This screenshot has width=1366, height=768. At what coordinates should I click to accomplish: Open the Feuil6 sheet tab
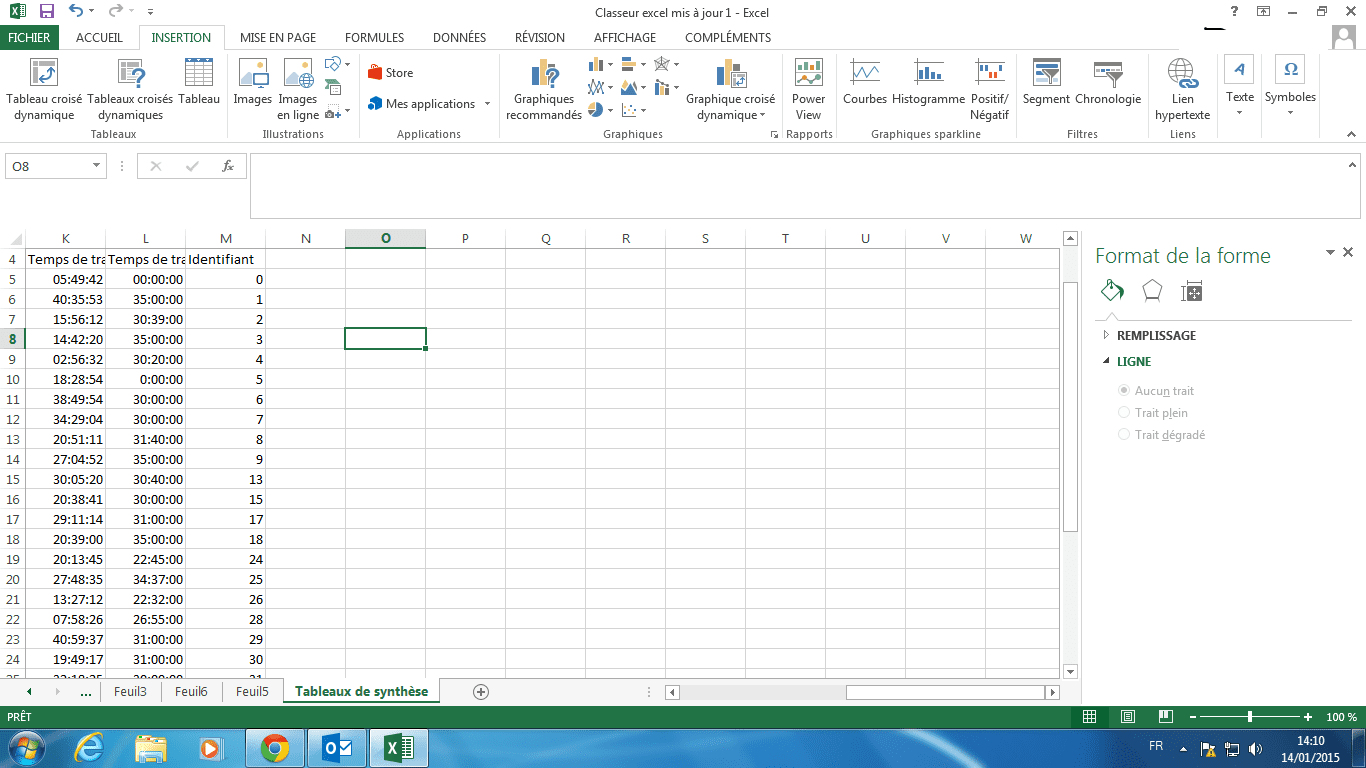click(x=191, y=691)
